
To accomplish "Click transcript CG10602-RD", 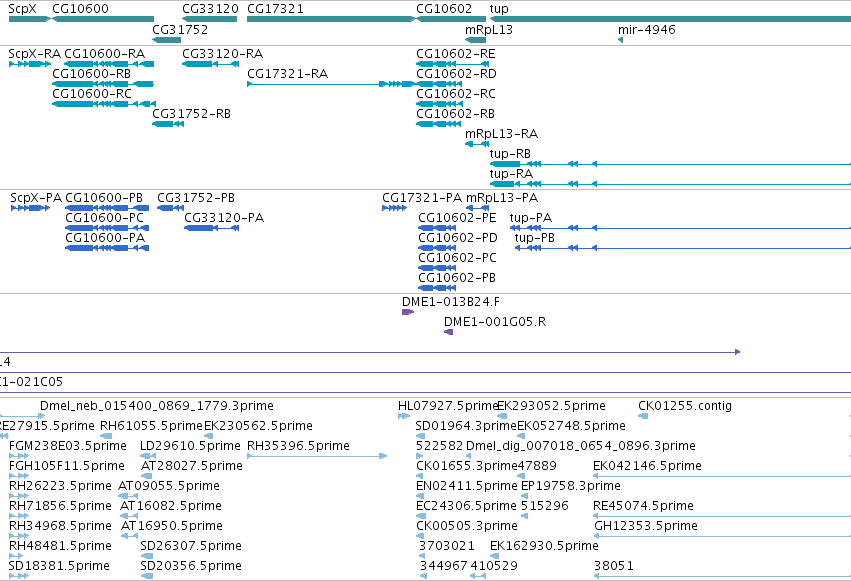I will click(439, 84).
